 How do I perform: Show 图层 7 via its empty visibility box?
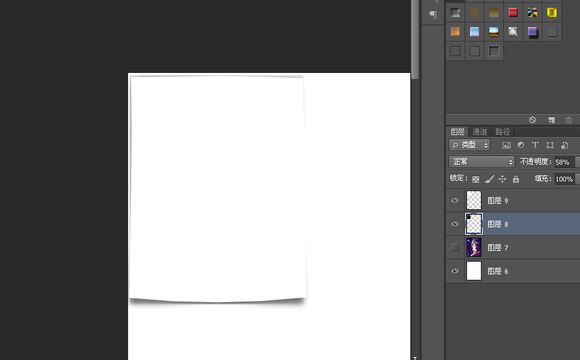tap(455, 247)
